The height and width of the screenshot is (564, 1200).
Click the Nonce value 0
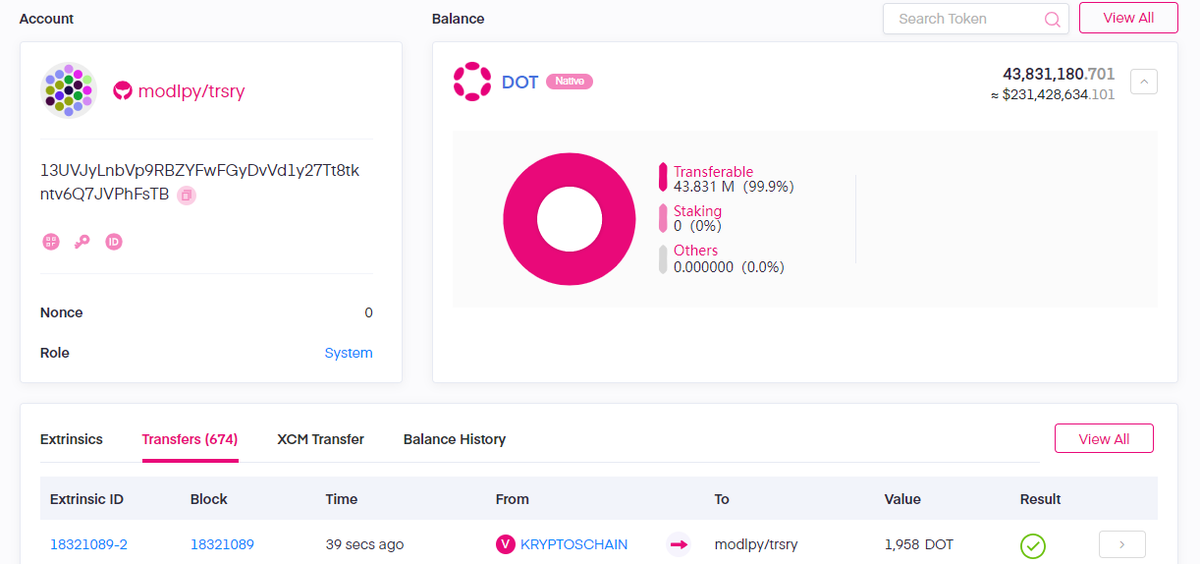click(369, 313)
